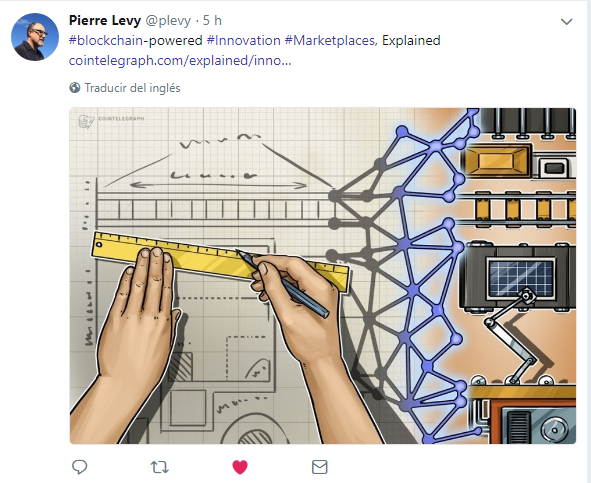Open the Pierre Levy display name

[x=105, y=20]
